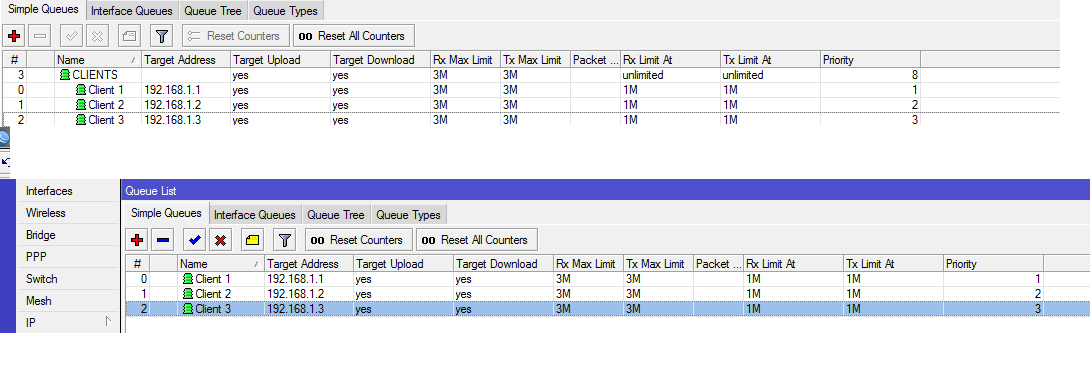
Task: Open Queue Types tab in upper window
Action: point(285,11)
